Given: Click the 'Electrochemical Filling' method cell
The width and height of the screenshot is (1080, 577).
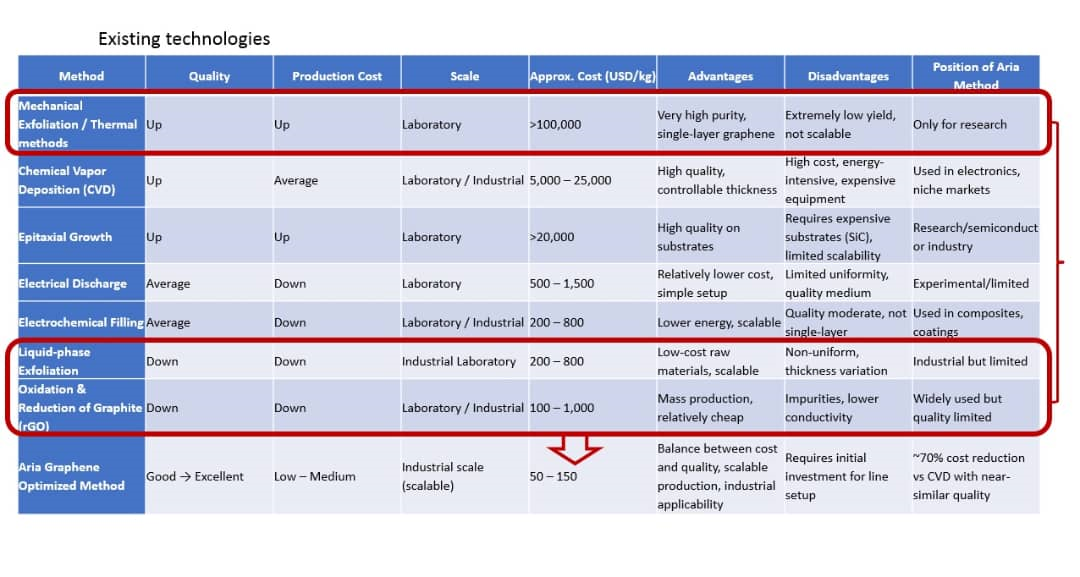Looking at the screenshot, I should point(81,322).
